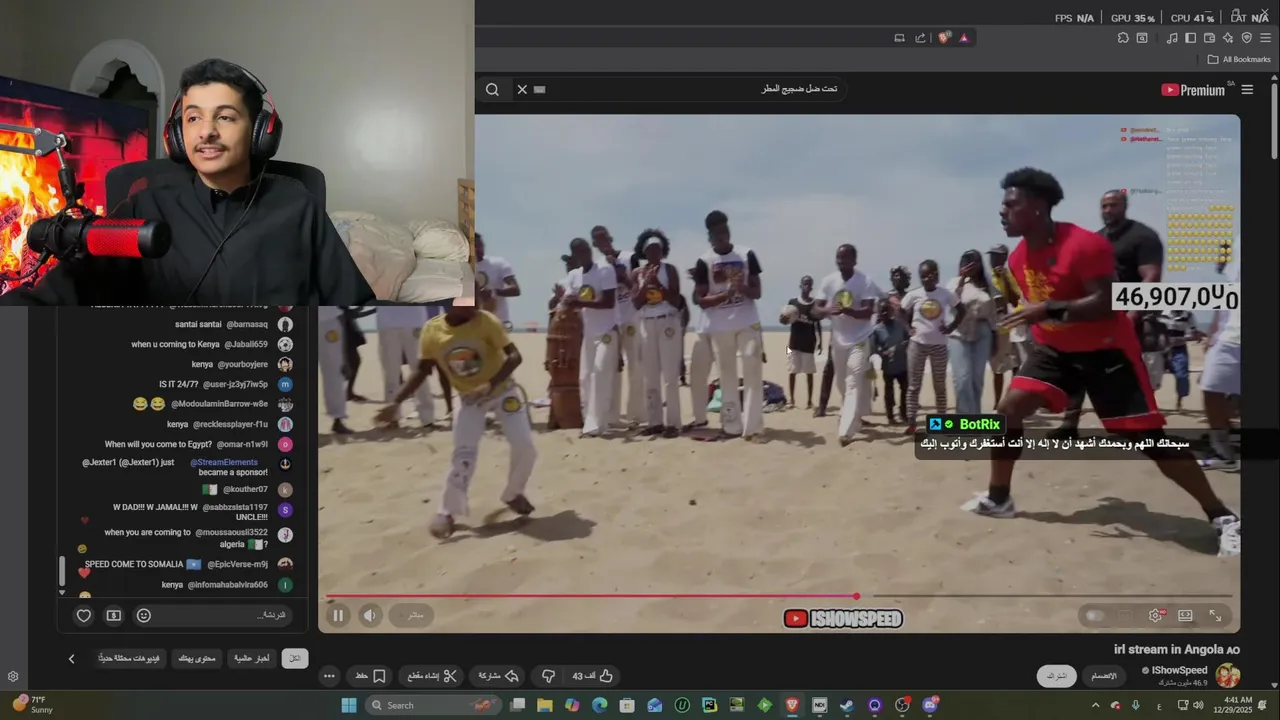Open File Explorer from the taskbar
Screen dimensions: 1280x720
click(545, 705)
